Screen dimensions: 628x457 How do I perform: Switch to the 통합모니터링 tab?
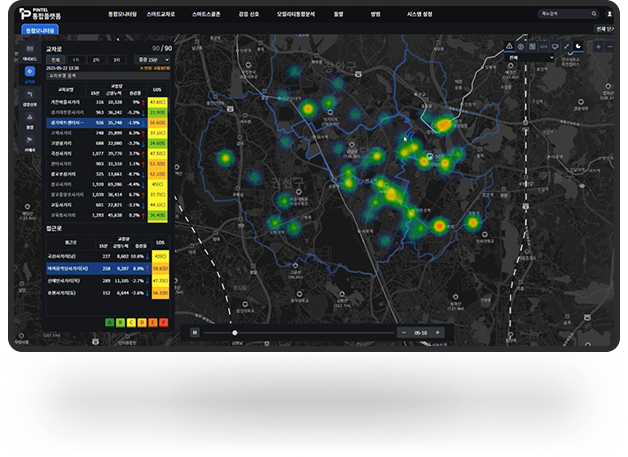coord(39,31)
